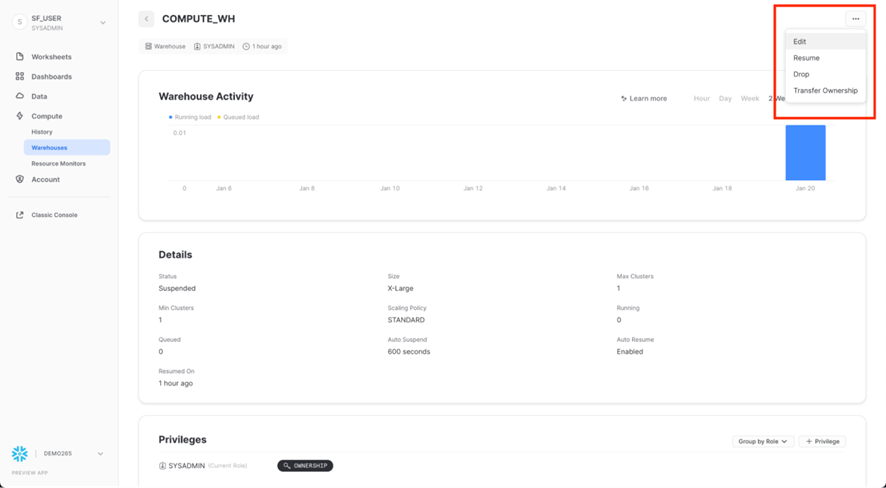Click the Compute icon in sidebar
886x488 pixels.
point(20,116)
